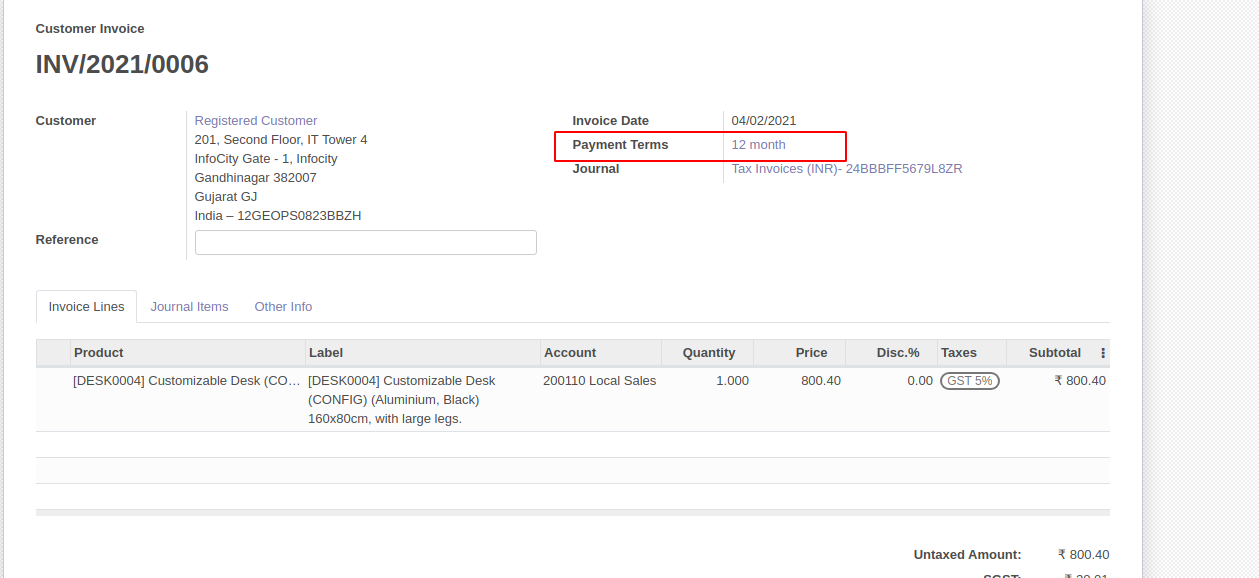Open the column options kebab icon
1259x578 pixels.
pos(1103,353)
